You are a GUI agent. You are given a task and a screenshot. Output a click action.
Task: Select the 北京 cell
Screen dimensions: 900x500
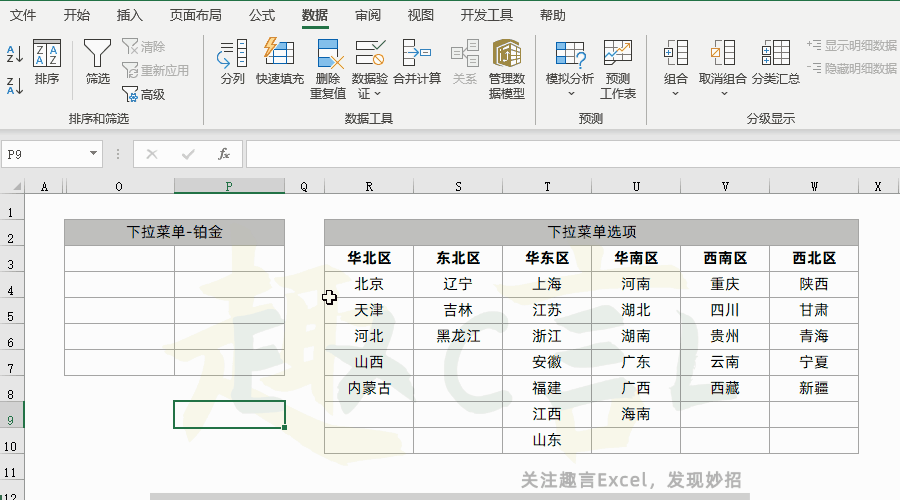pos(369,284)
